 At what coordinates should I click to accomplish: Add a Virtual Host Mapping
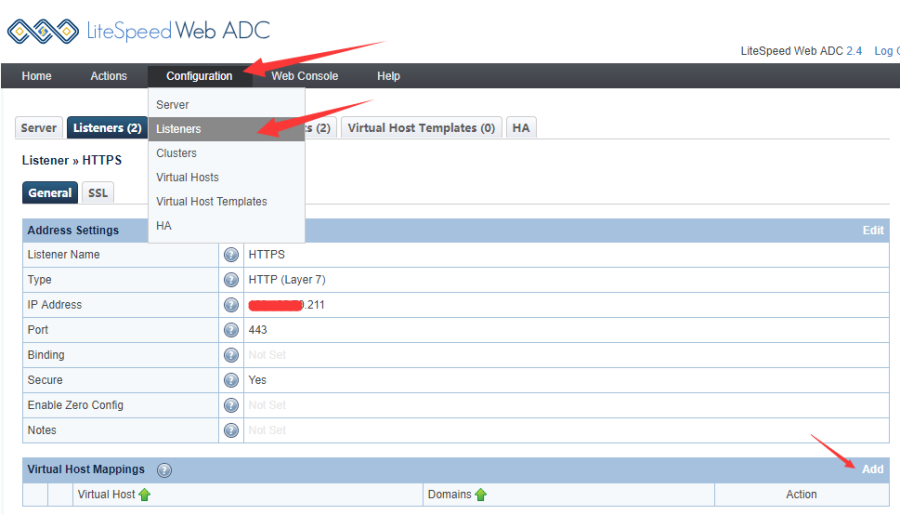872,469
